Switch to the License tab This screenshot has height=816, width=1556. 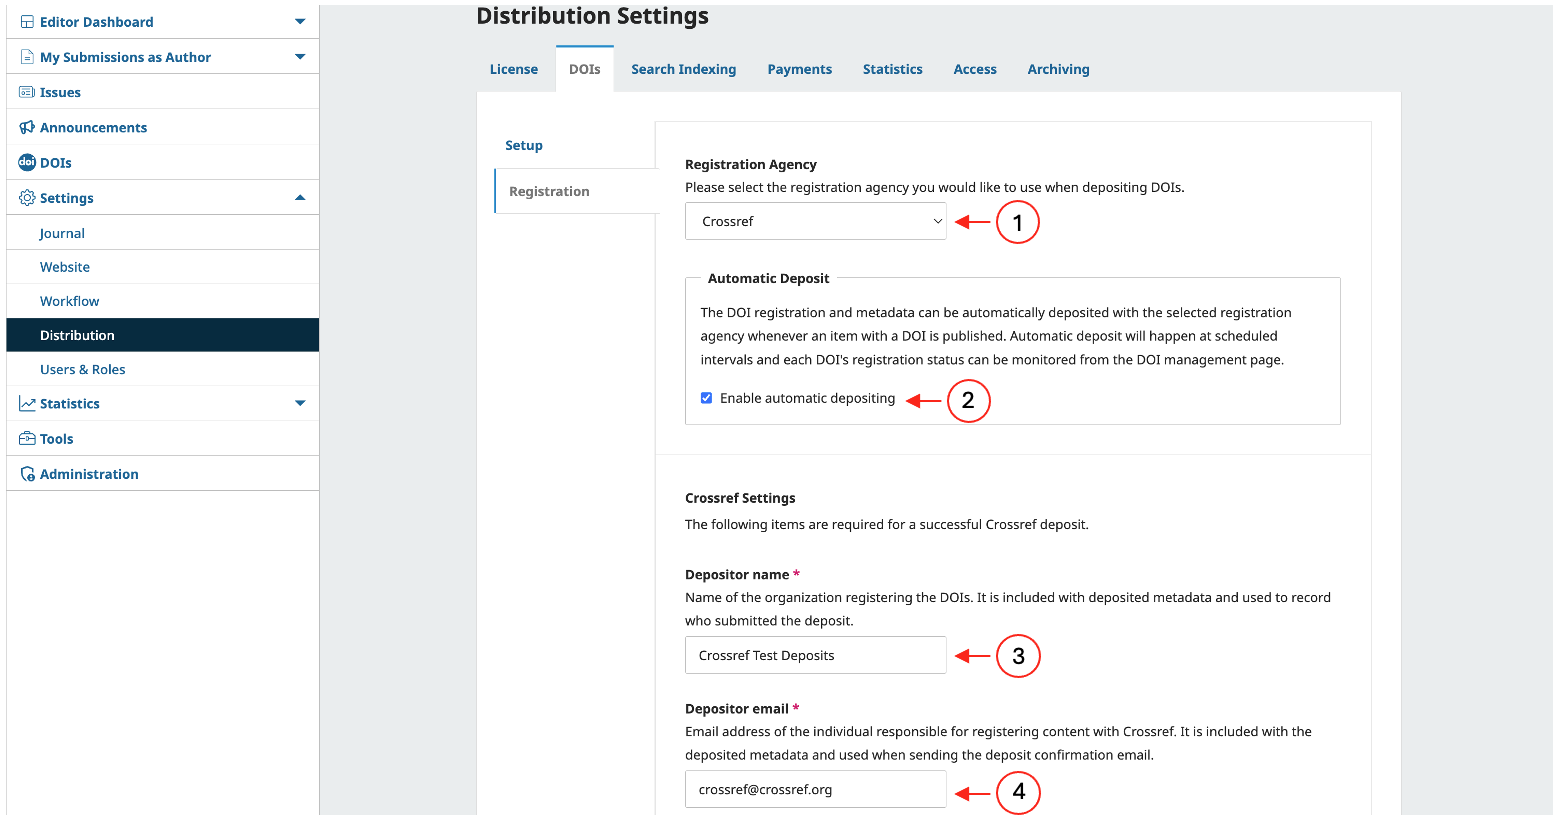514,69
